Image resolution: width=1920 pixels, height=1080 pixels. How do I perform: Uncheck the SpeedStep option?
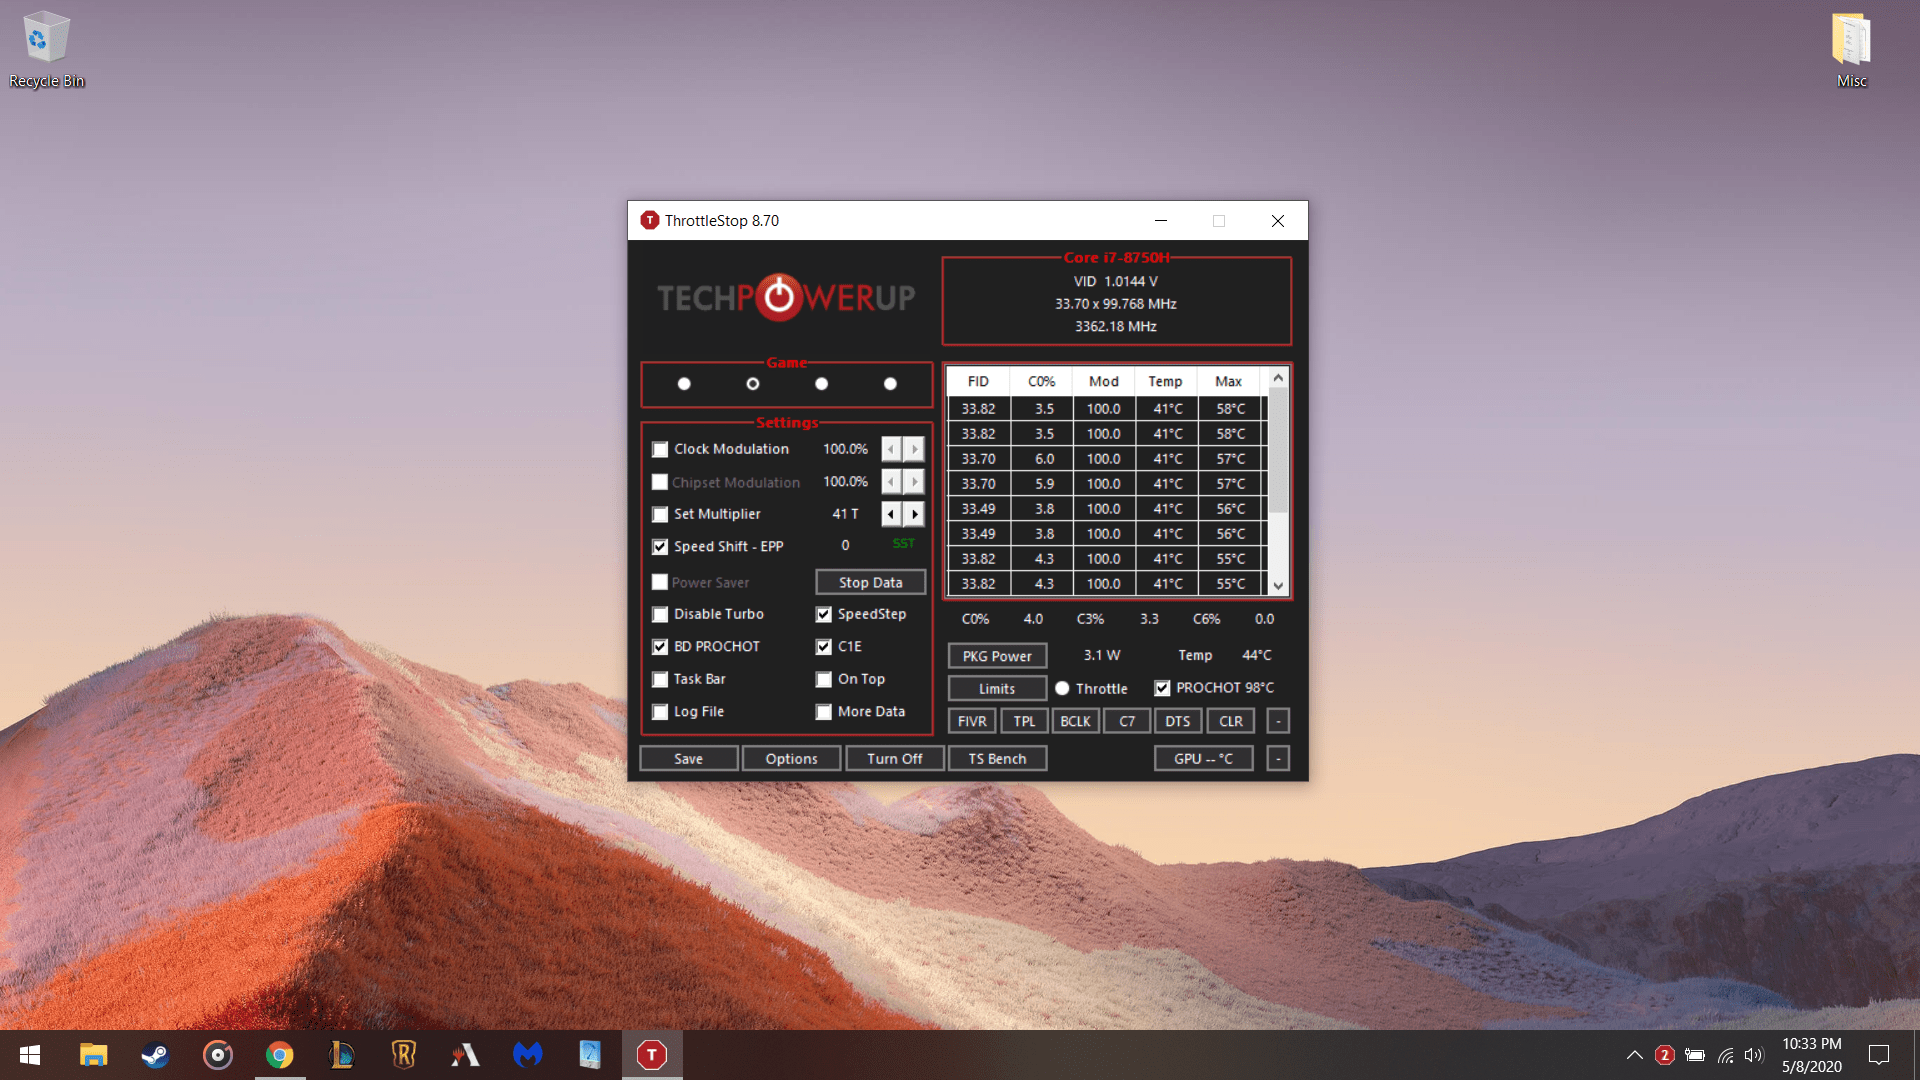pyautogui.click(x=823, y=614)
